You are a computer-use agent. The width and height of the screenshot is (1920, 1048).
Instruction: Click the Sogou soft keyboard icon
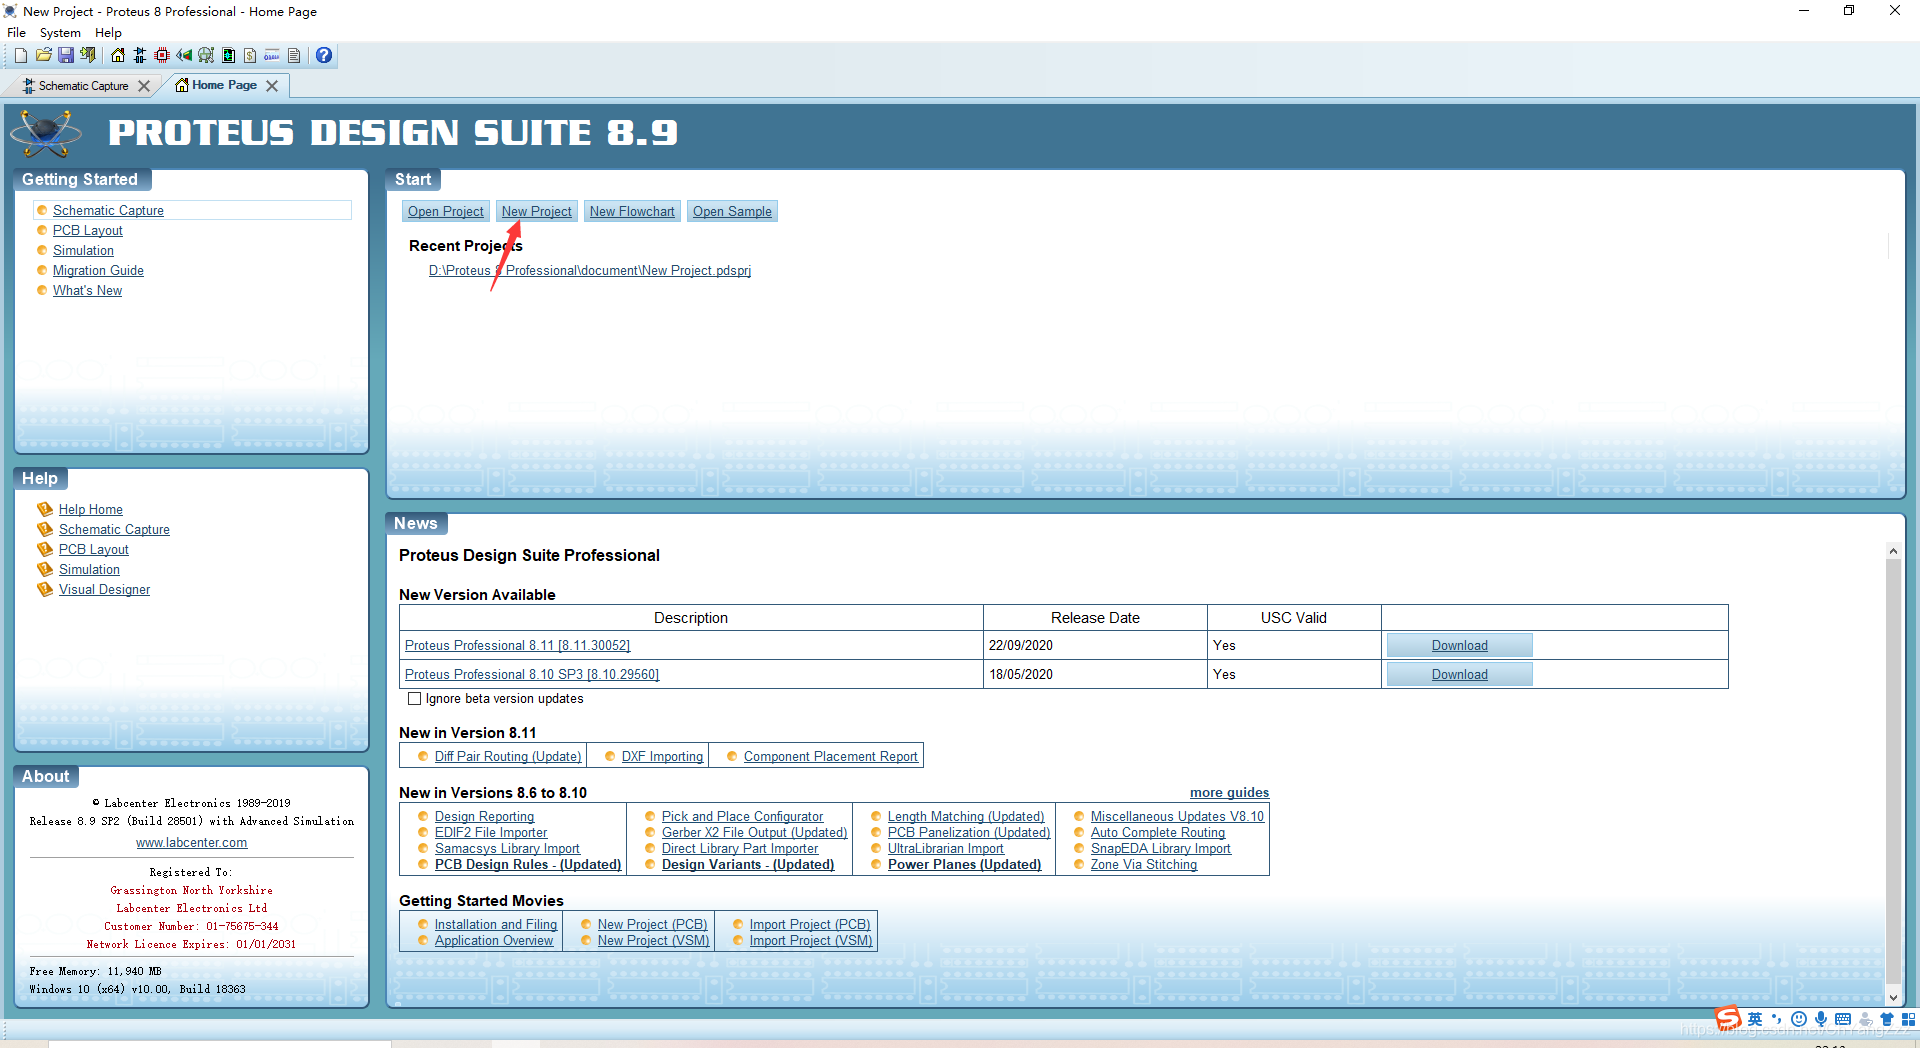coord(1843,1019)
